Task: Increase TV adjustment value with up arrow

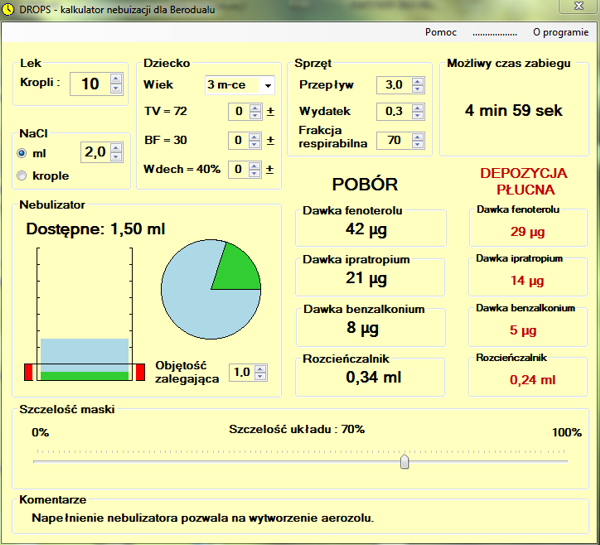Action: point(255,107)
